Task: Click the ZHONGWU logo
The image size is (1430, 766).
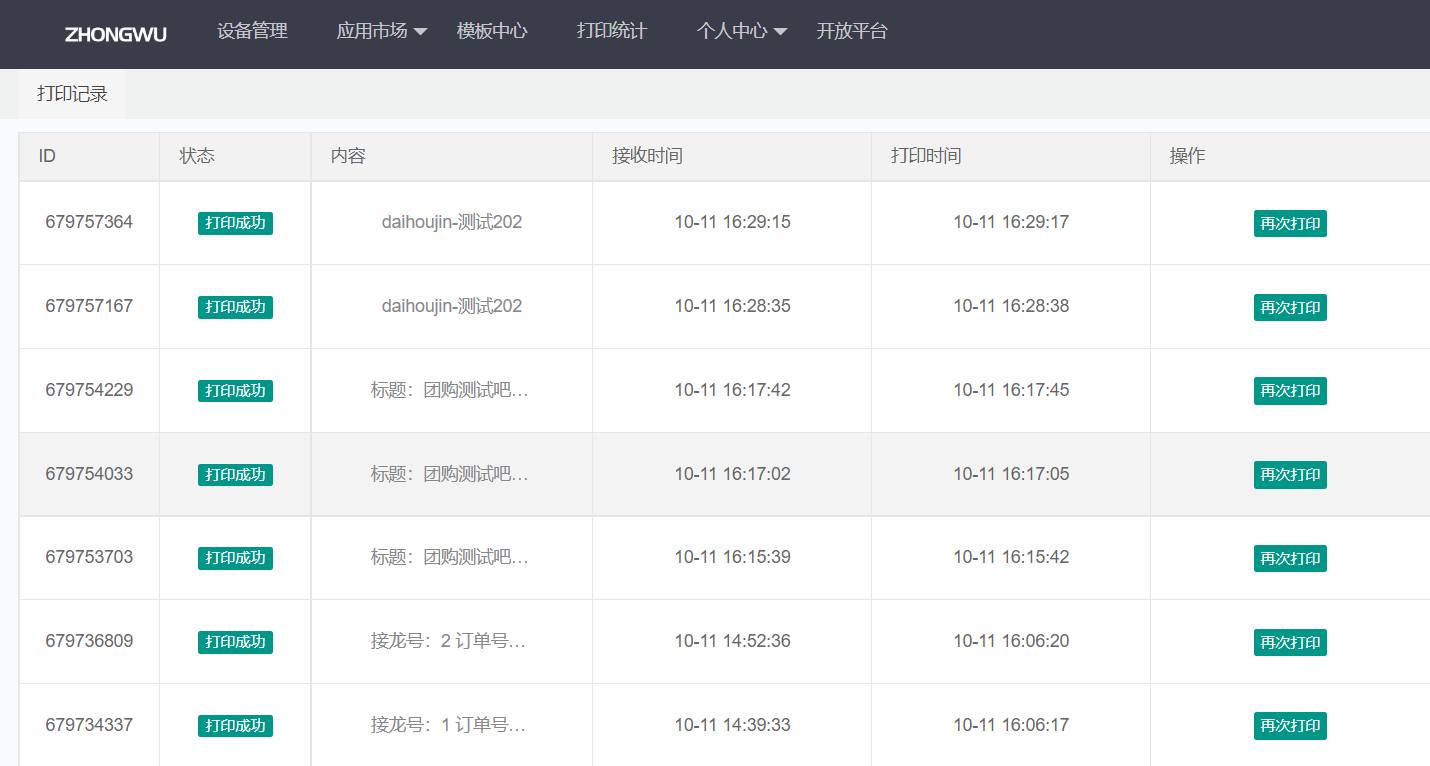Action: pyautogui.click(x=115, y=34)
